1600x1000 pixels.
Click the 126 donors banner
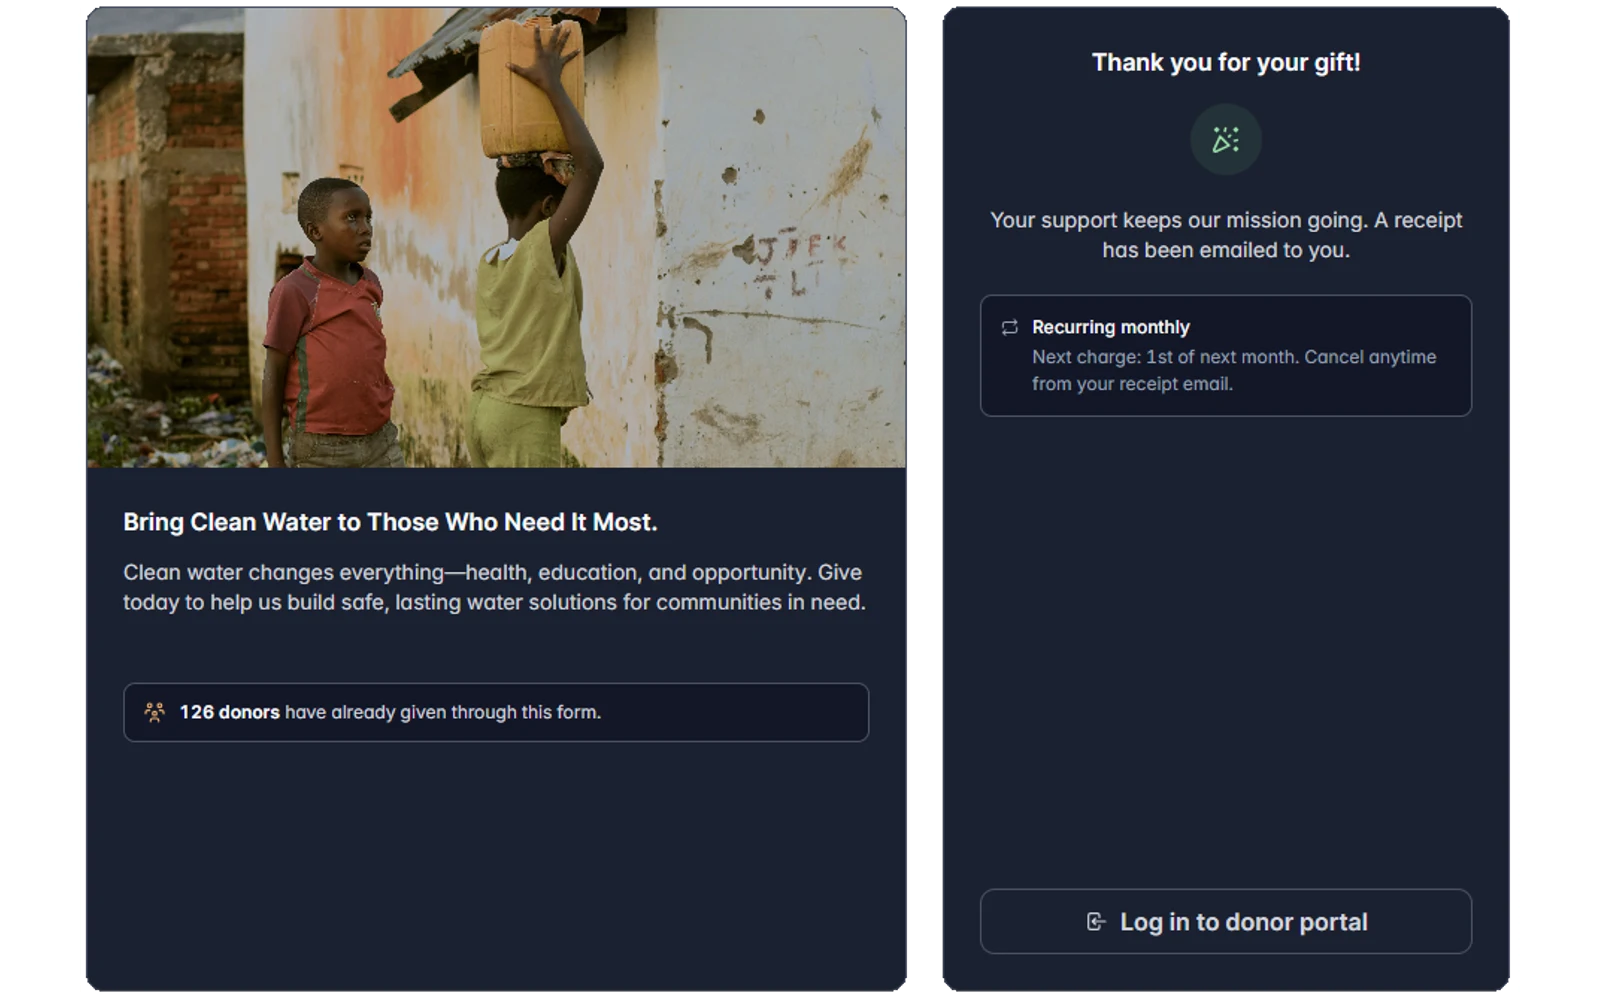pyautogui.click(x=496, y=712)
